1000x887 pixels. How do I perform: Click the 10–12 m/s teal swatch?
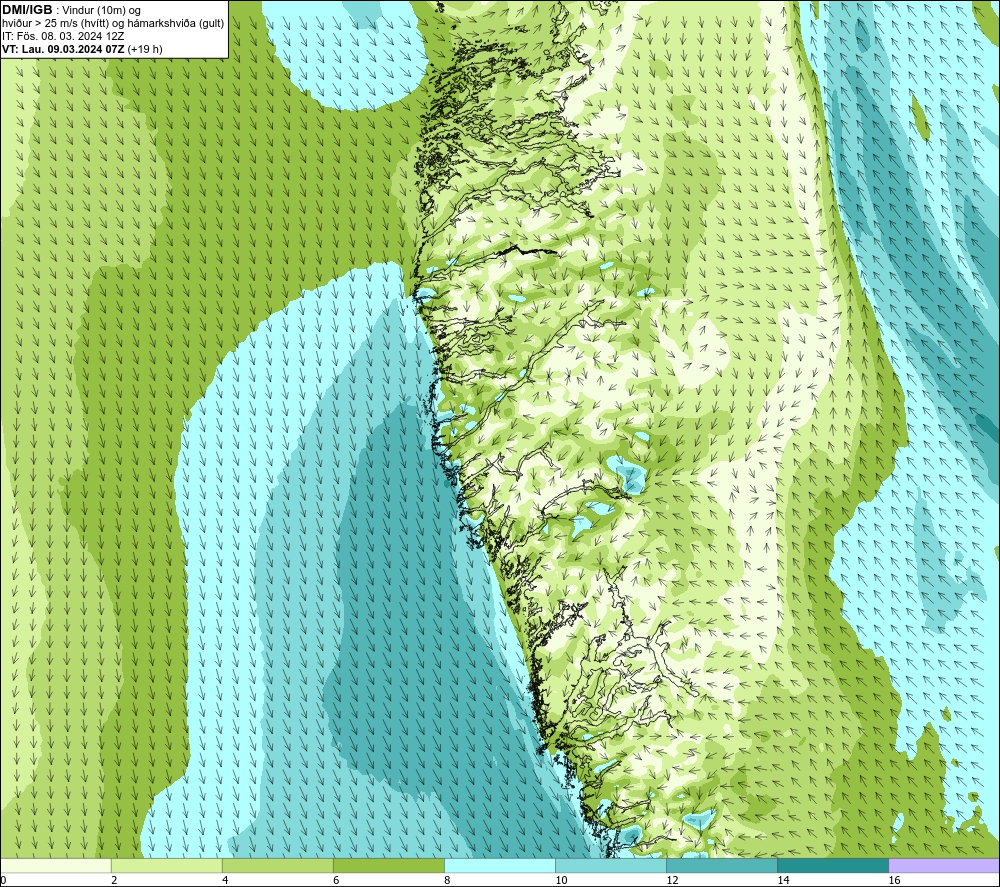[610, 865]
